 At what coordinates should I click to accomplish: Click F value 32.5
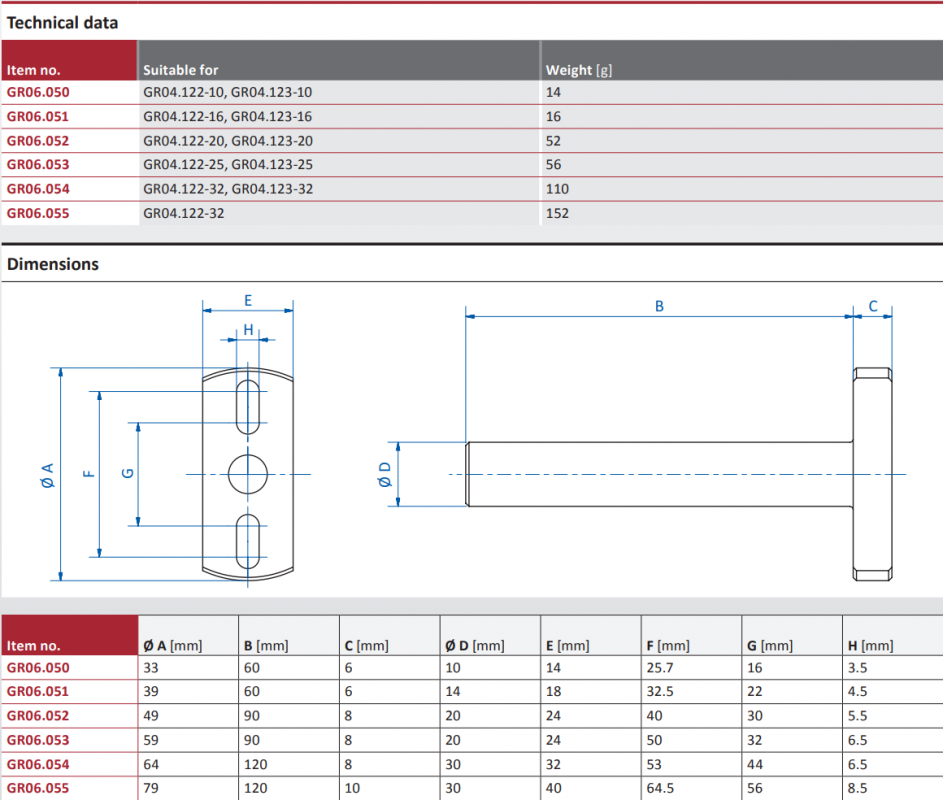pos(660,692)
